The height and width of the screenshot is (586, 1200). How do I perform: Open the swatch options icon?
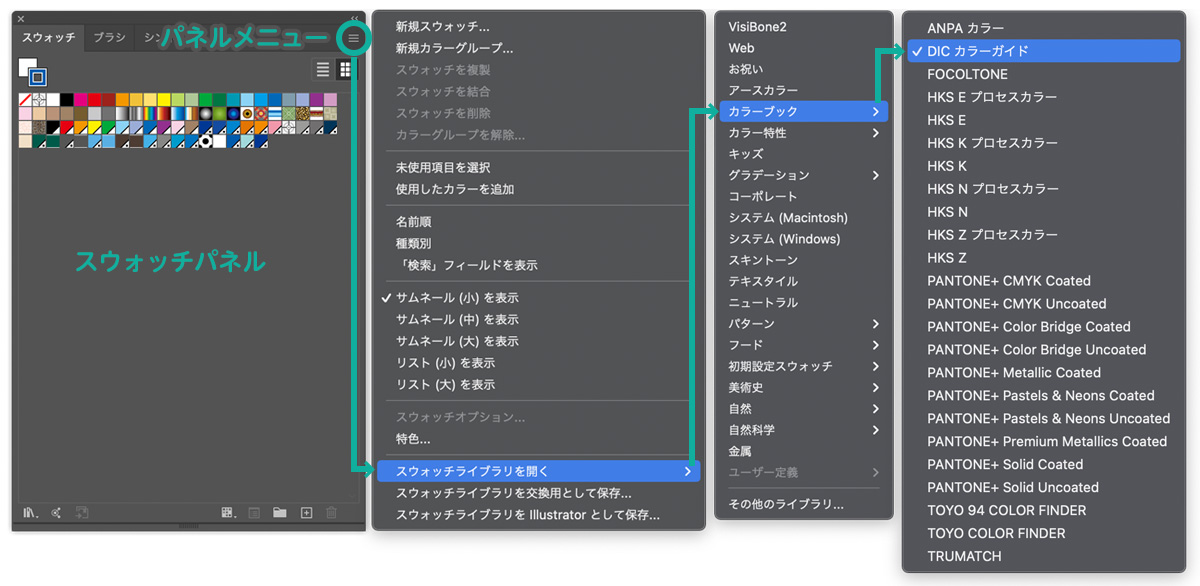(x=253, y=512)
